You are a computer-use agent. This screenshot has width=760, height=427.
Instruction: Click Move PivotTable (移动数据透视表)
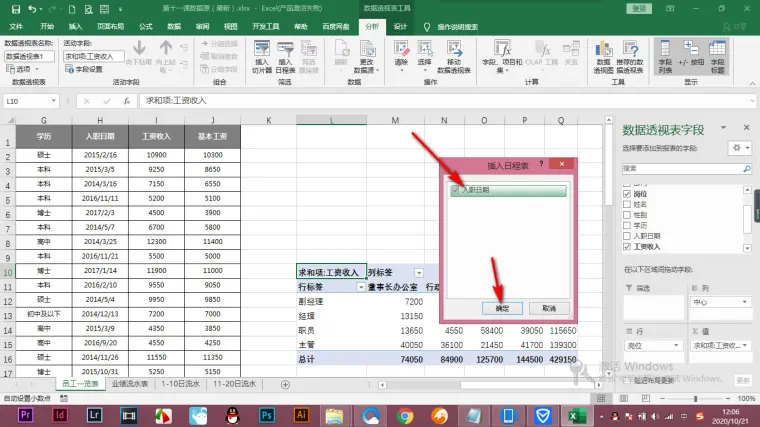tap(454, 57)
